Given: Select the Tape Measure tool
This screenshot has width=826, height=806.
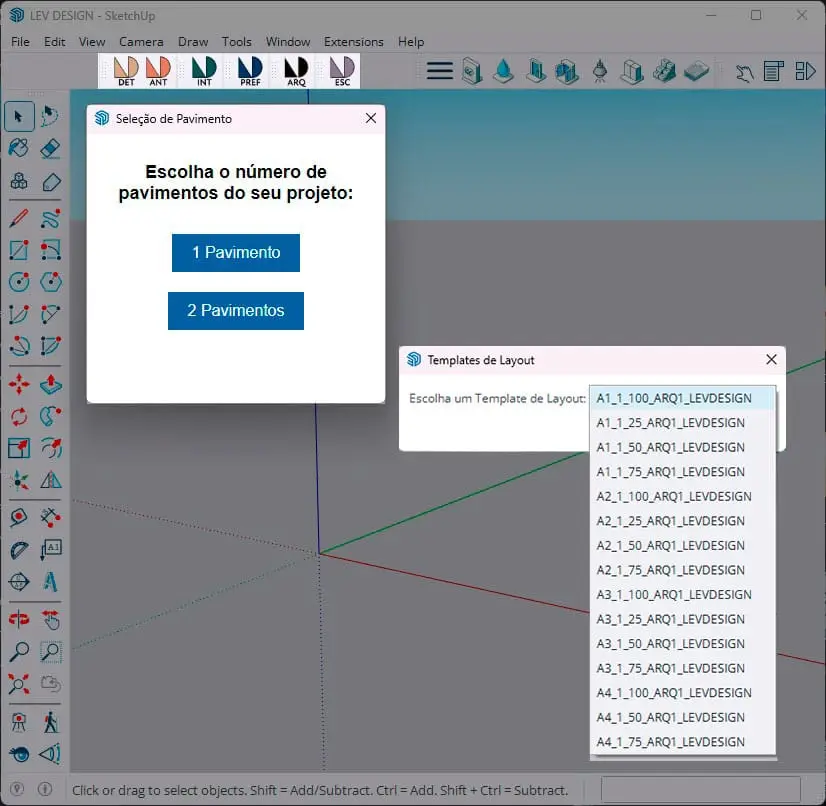Looking at the screenshot, I should [x=19, y=518].
